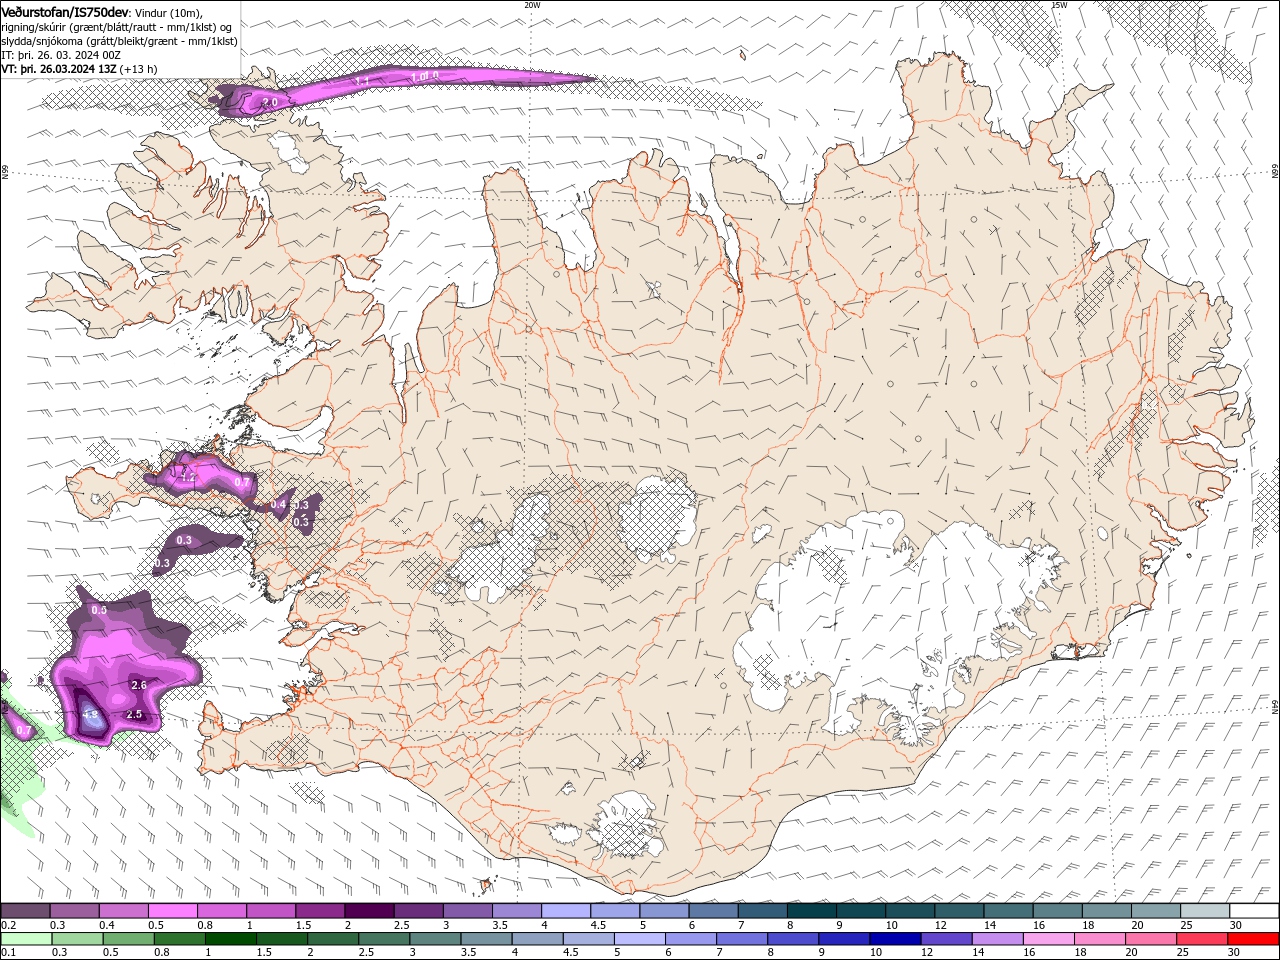Click the 2.5 value on the map

coord(134,714)
